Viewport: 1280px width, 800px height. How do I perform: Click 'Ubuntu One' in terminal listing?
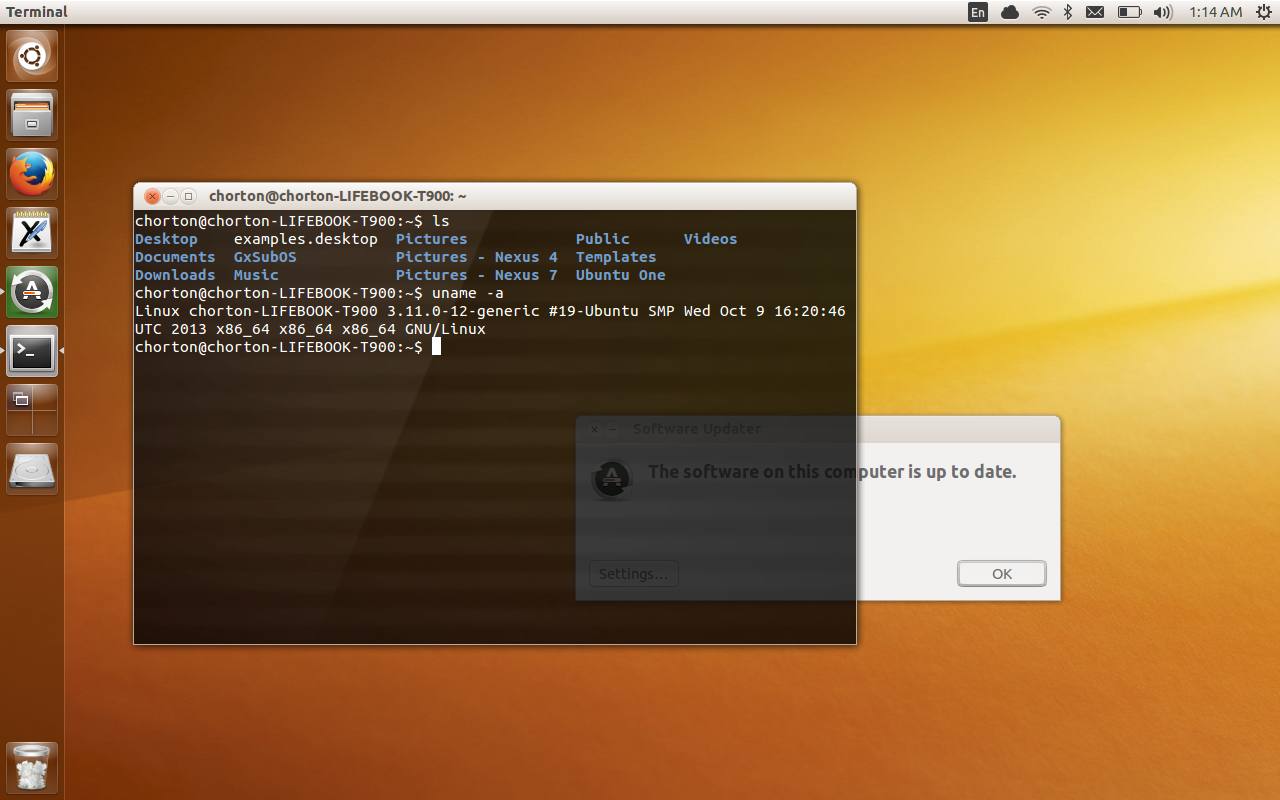(x=621, y=275)
